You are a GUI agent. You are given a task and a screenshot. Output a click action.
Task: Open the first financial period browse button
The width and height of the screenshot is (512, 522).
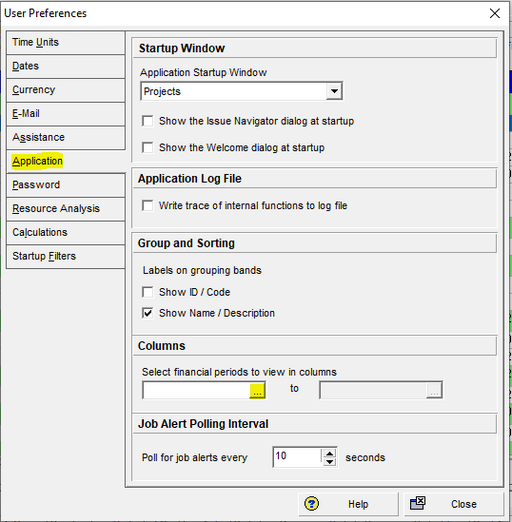click(257, 390)
